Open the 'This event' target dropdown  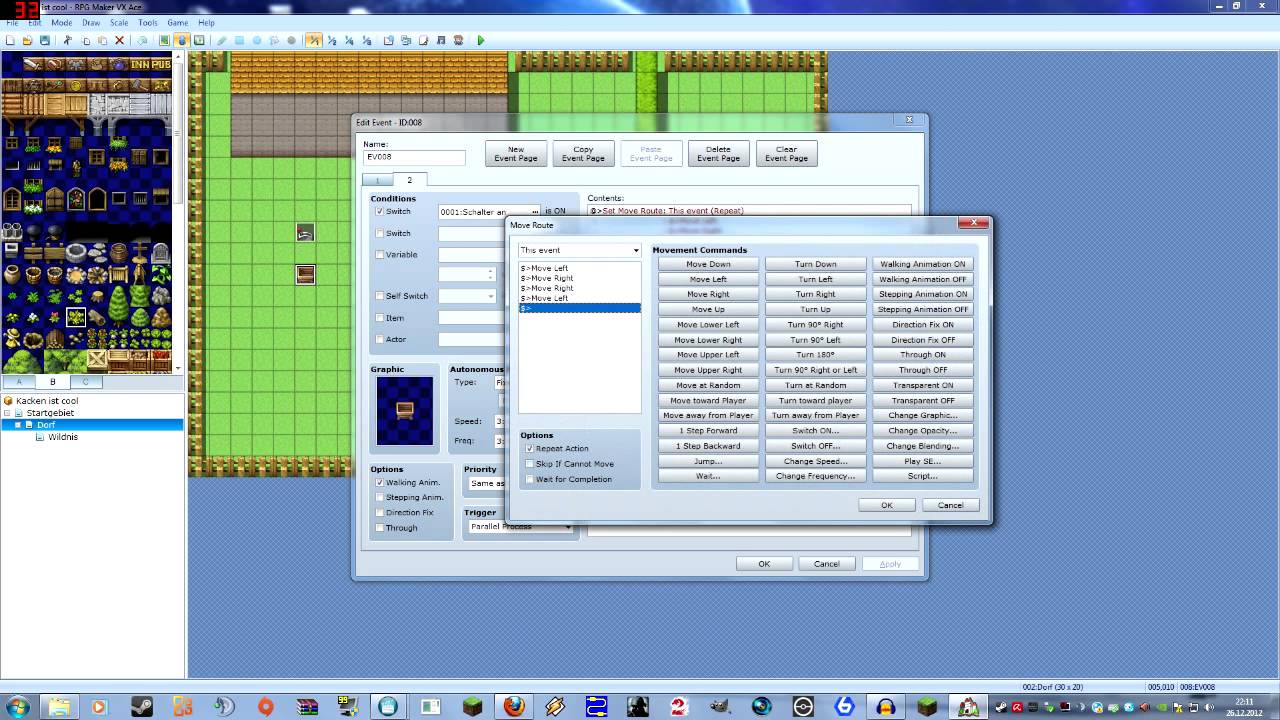579,250
